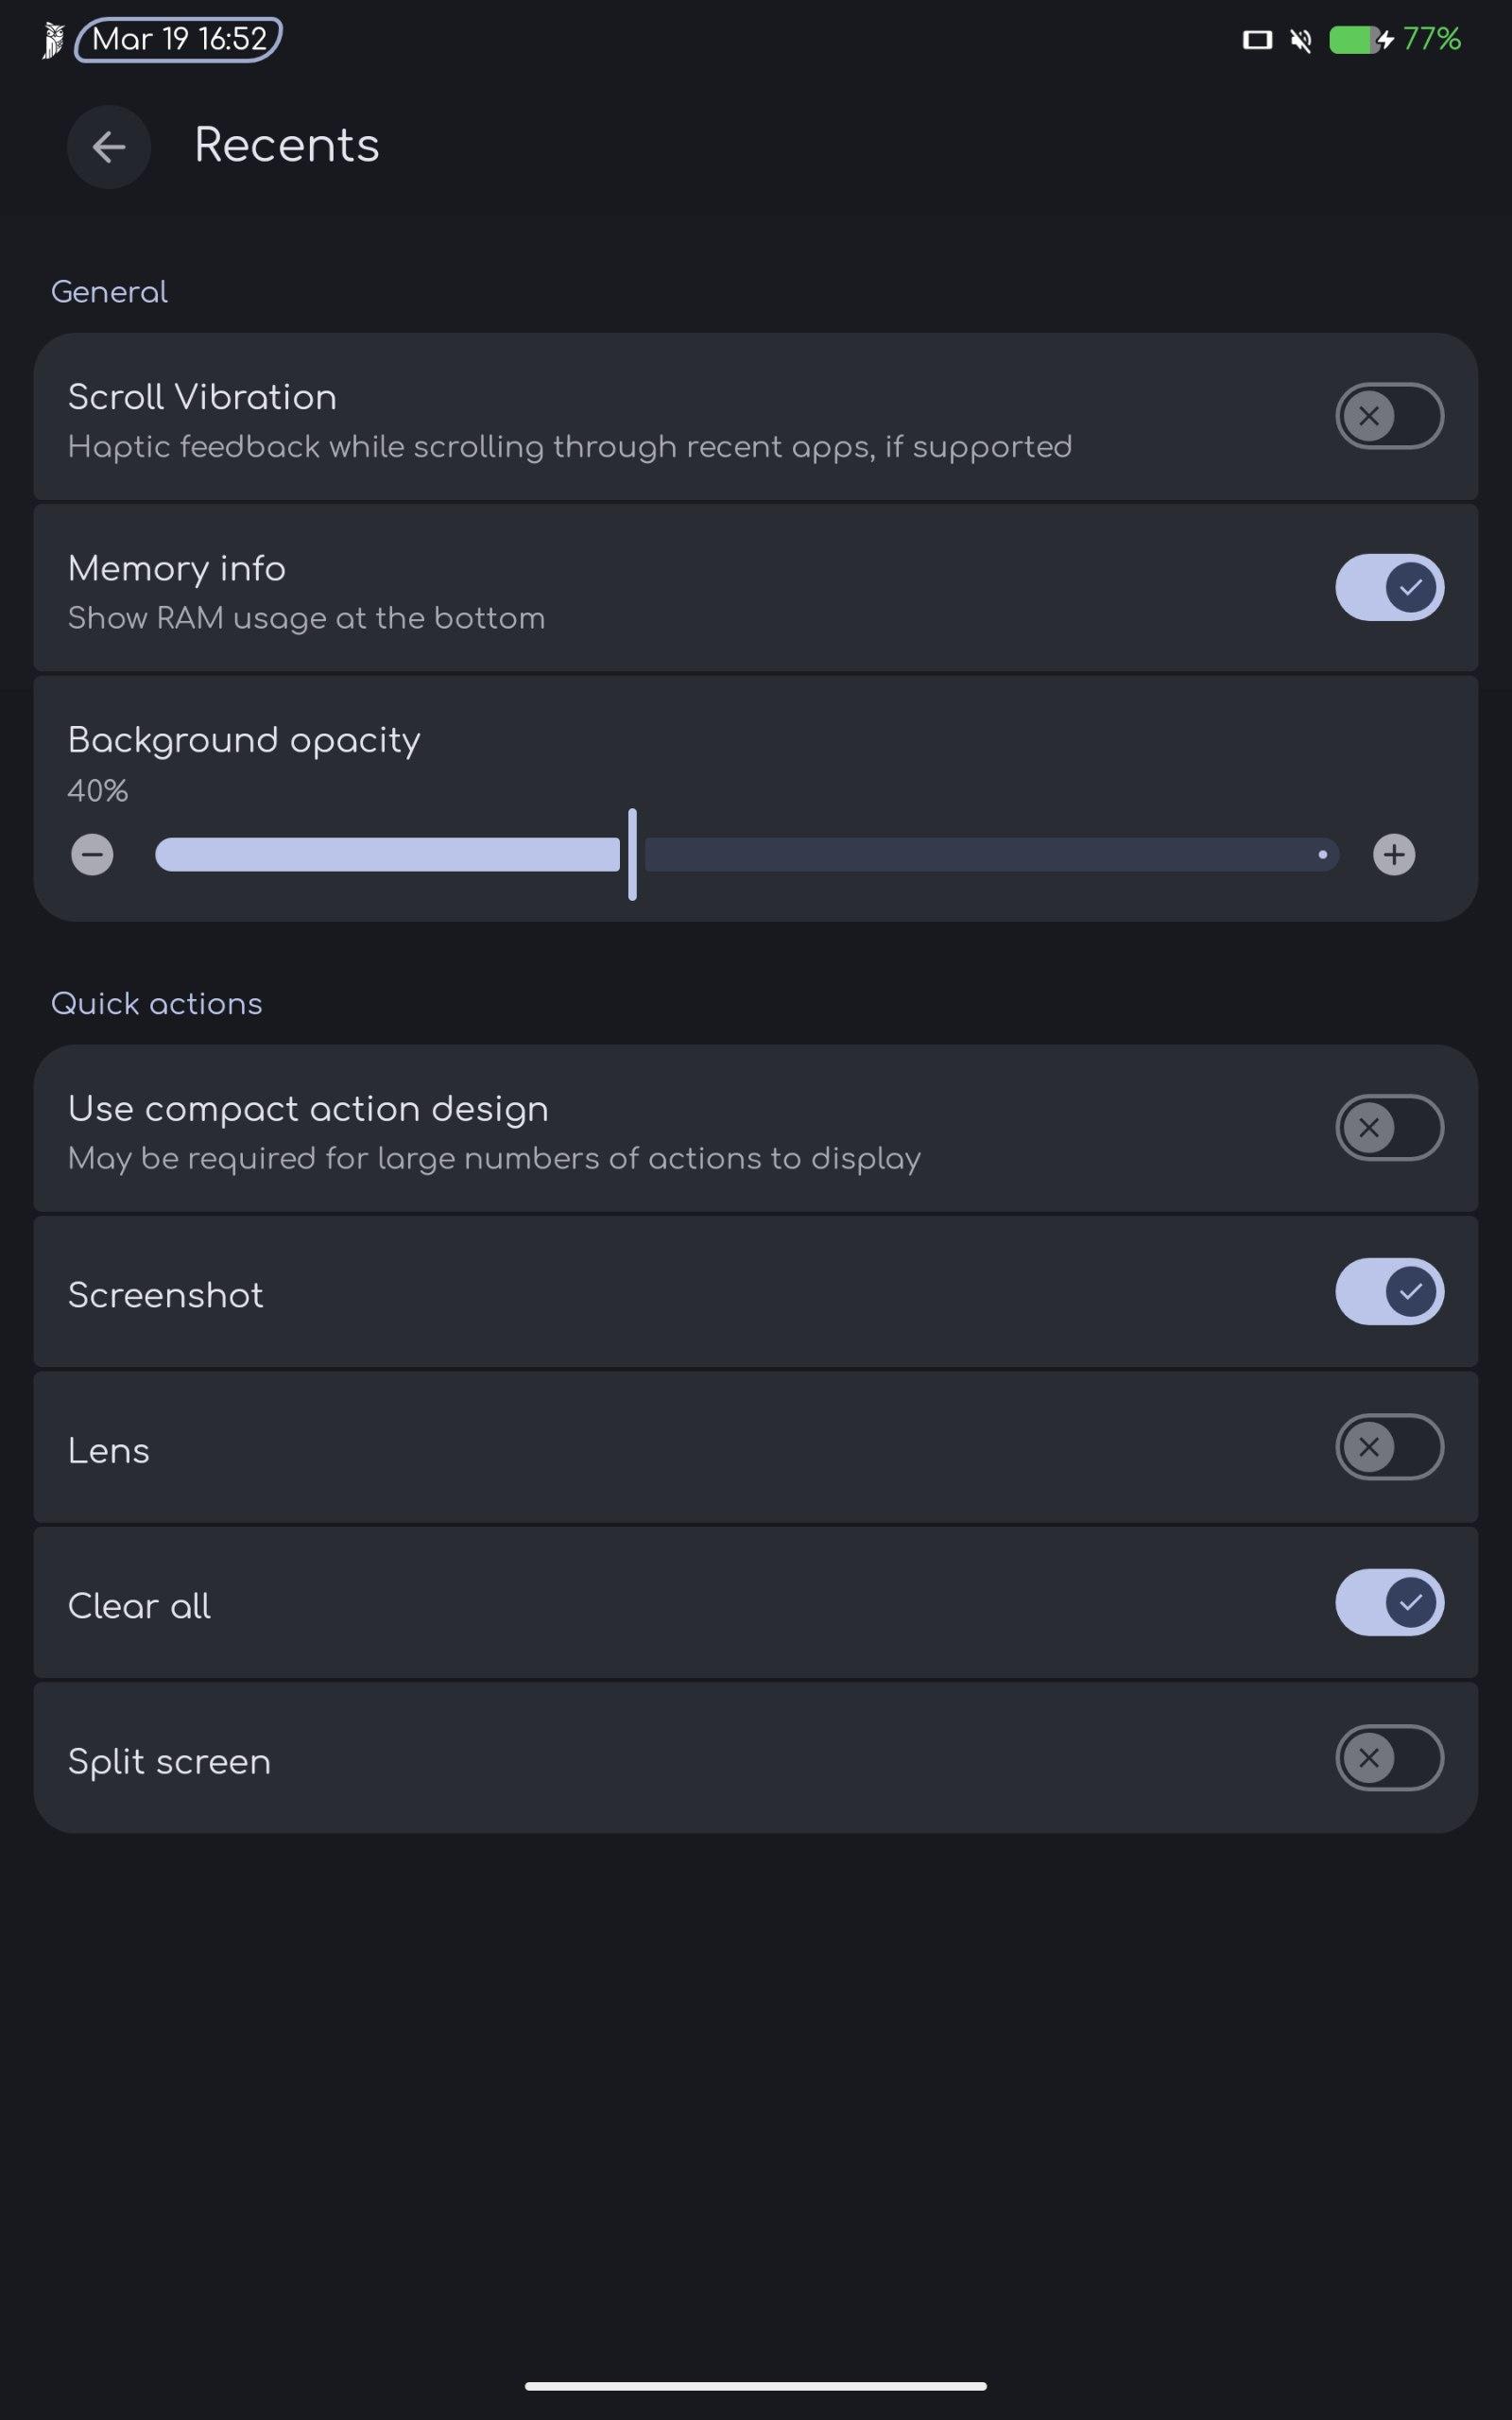Viewport: 1512px width, 2420px height.
Task: Tap the home gesture bar at bottom
Action: point(755,2386)
